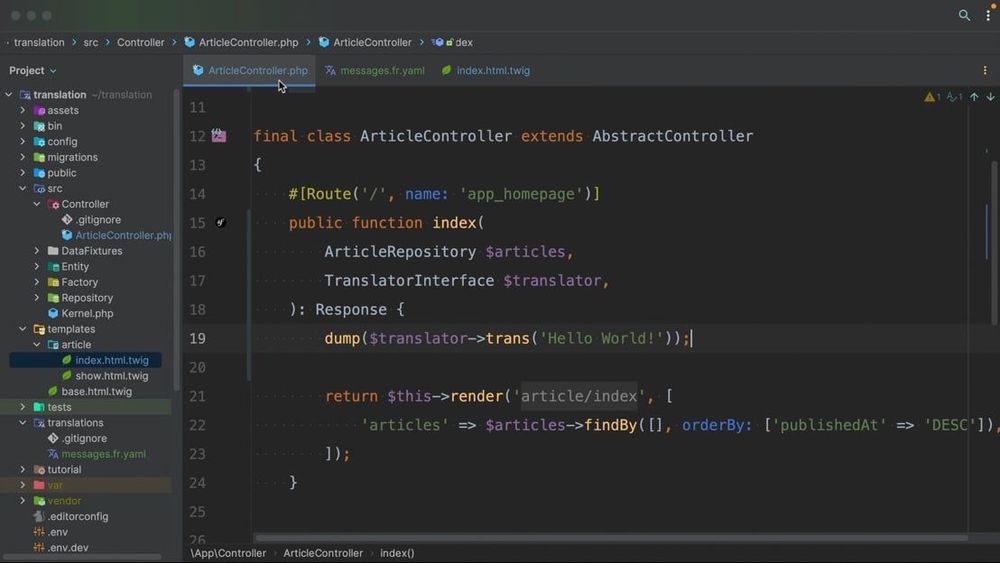This screenshot has height=563, width=1000.
Task: Collapse the translations folder
Action: pyautogui.click(x=22, y=423)
